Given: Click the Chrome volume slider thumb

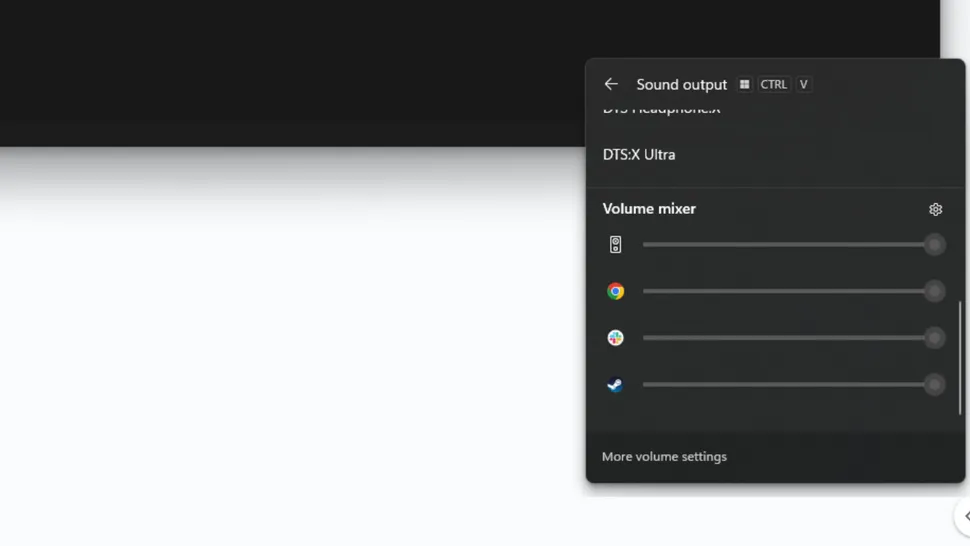Looking at the screenshot, I should [x=934, y=291].
